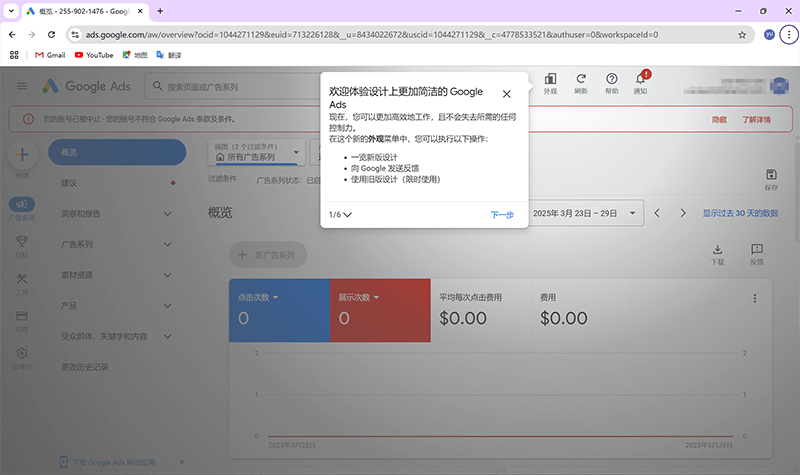Screen dimensions: 800x475
Task: Bookmark this page with star icon
Action: (742, 35)
